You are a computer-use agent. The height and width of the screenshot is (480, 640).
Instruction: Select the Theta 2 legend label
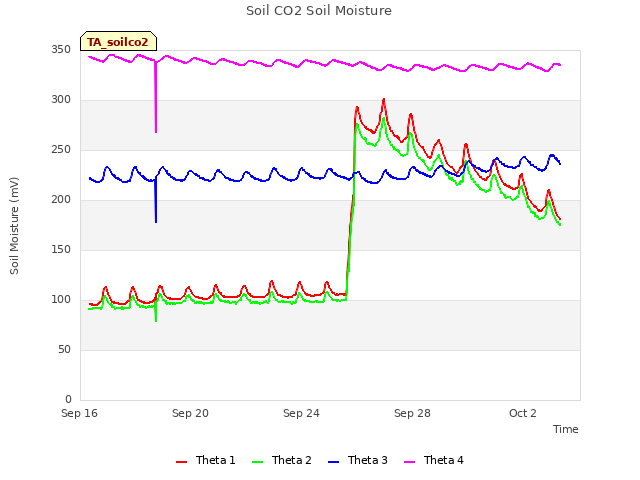coord(291,460)
